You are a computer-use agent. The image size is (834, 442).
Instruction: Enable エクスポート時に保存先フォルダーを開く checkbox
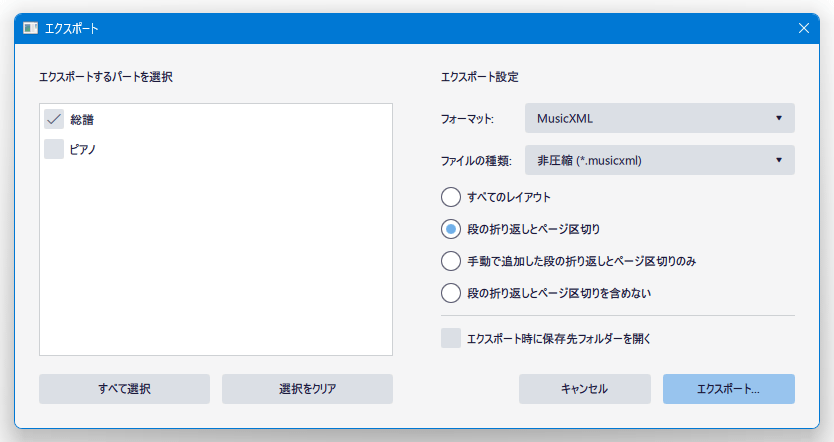(451, 338)
